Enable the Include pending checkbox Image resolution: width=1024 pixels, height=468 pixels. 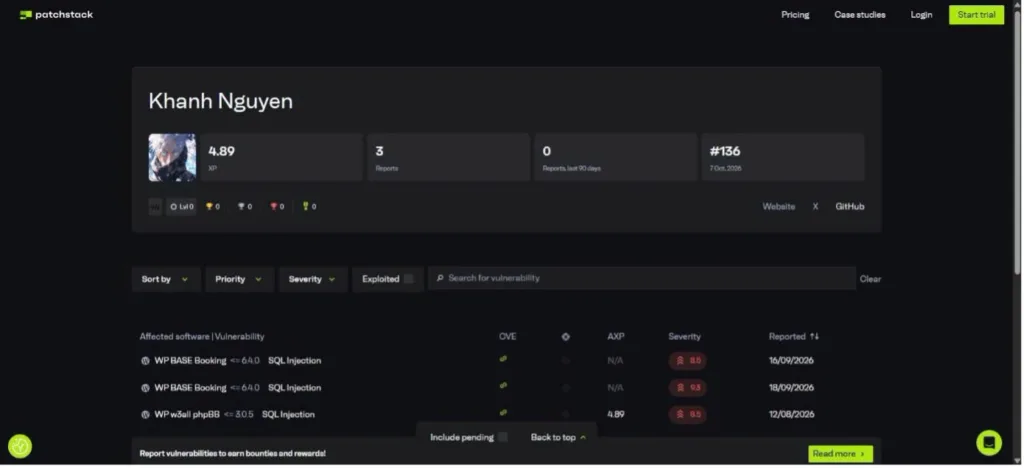click(502, 437)
